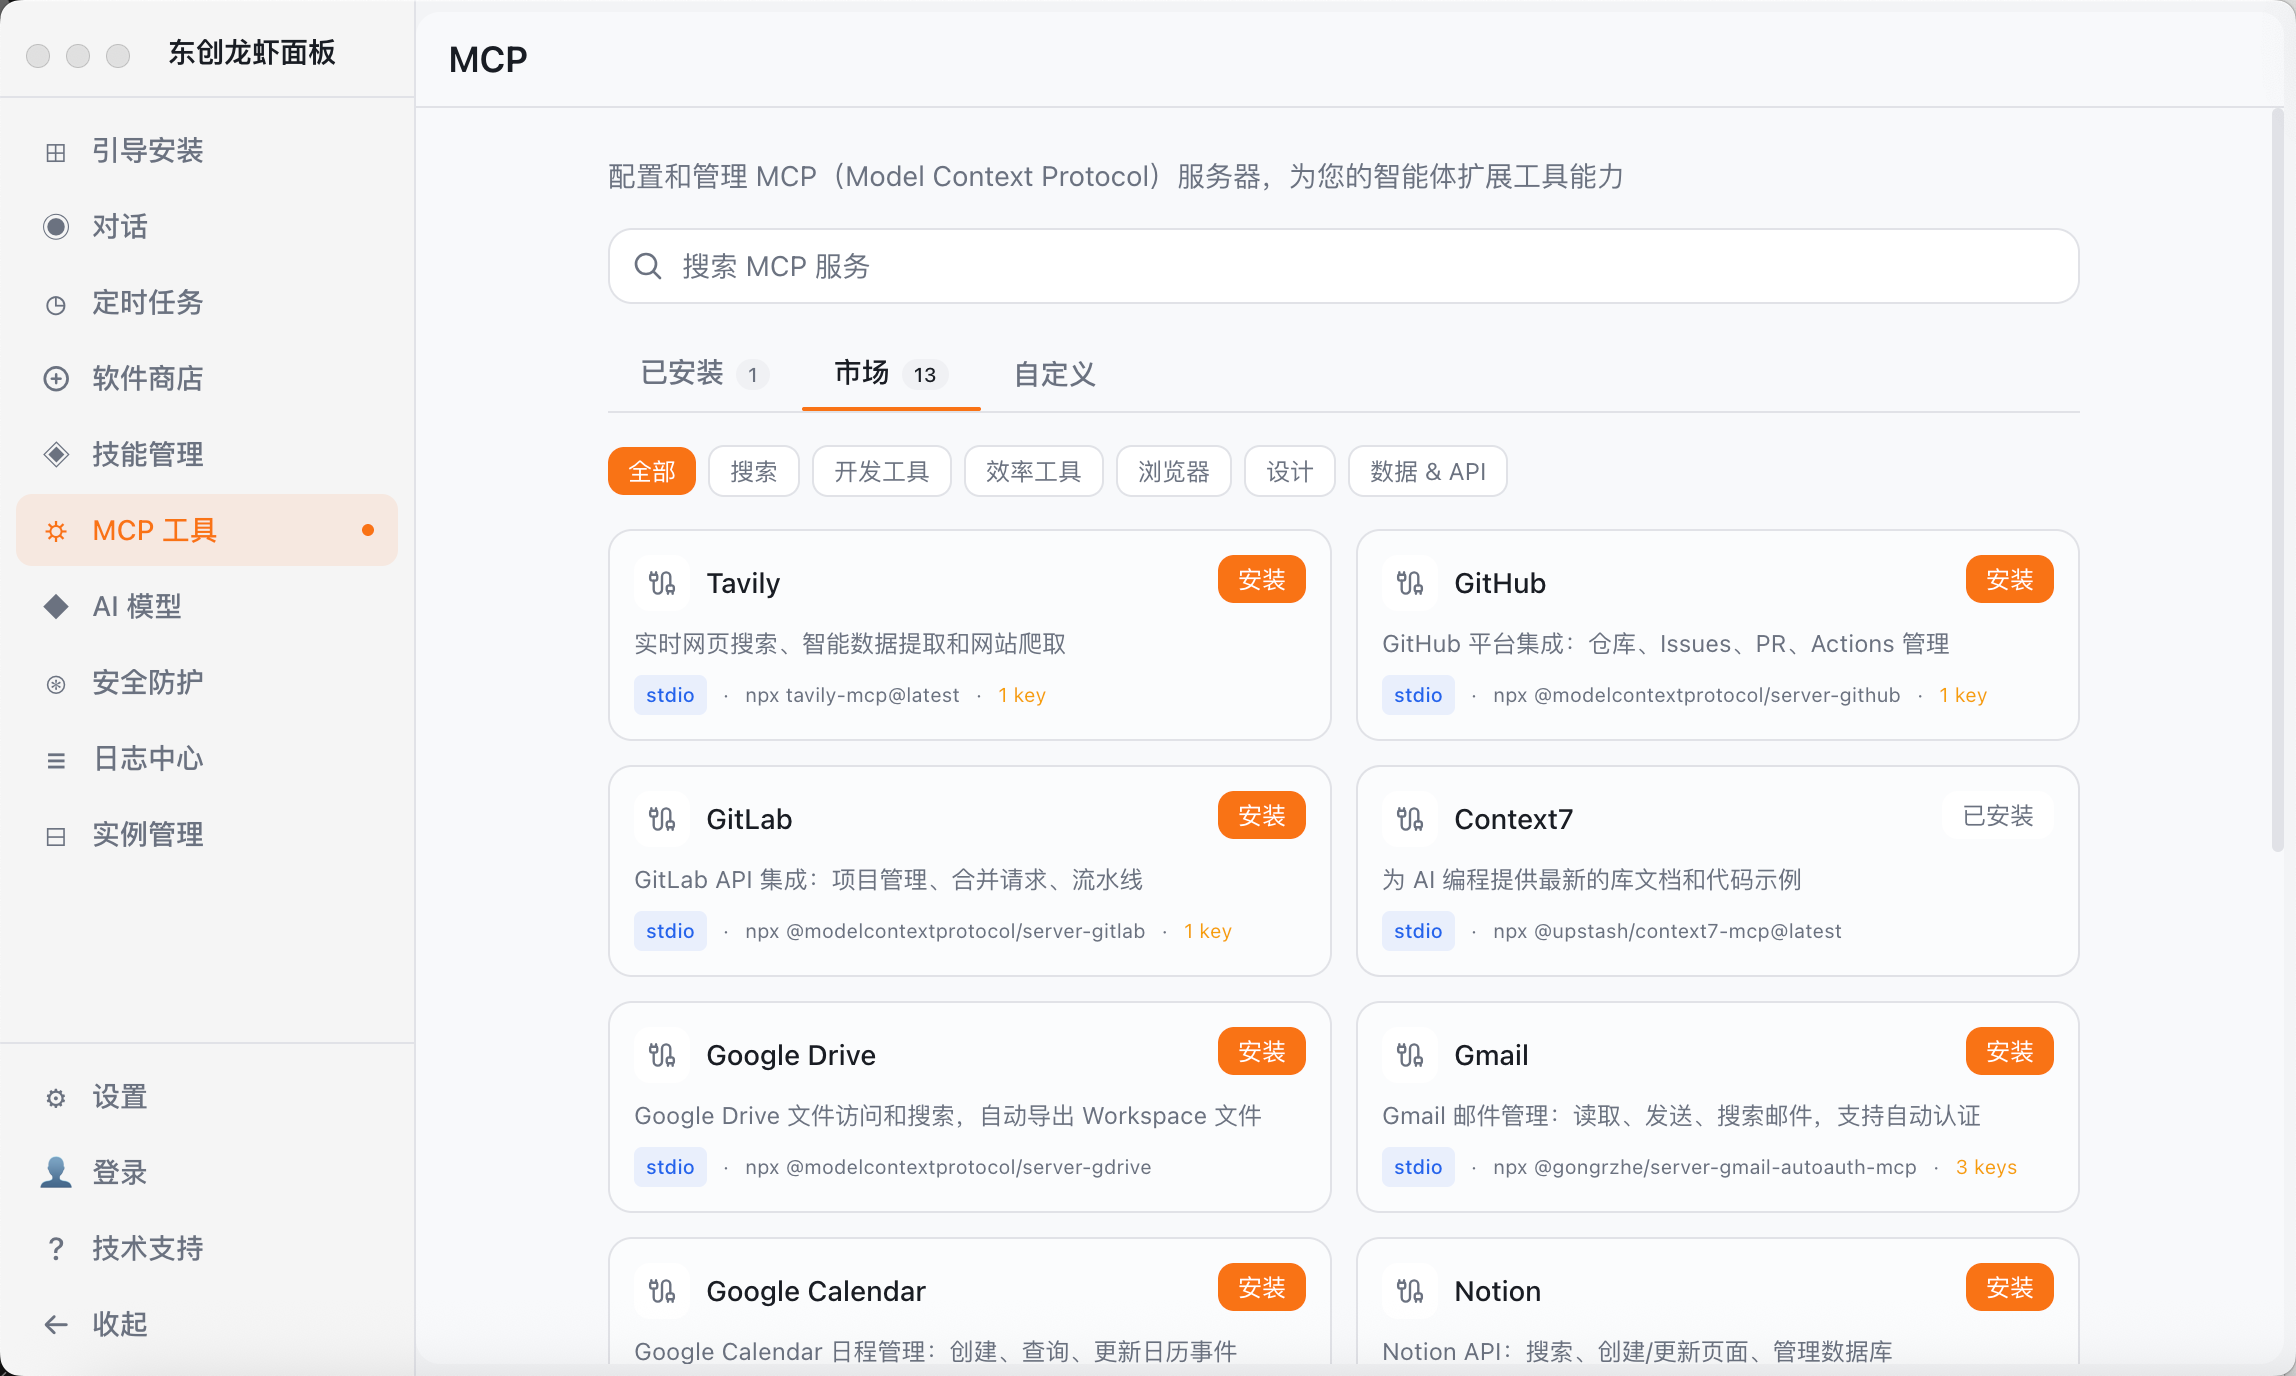
Task: Click the npx @upstash/context7-mcp@latest command
Action: pos(1667,931)
